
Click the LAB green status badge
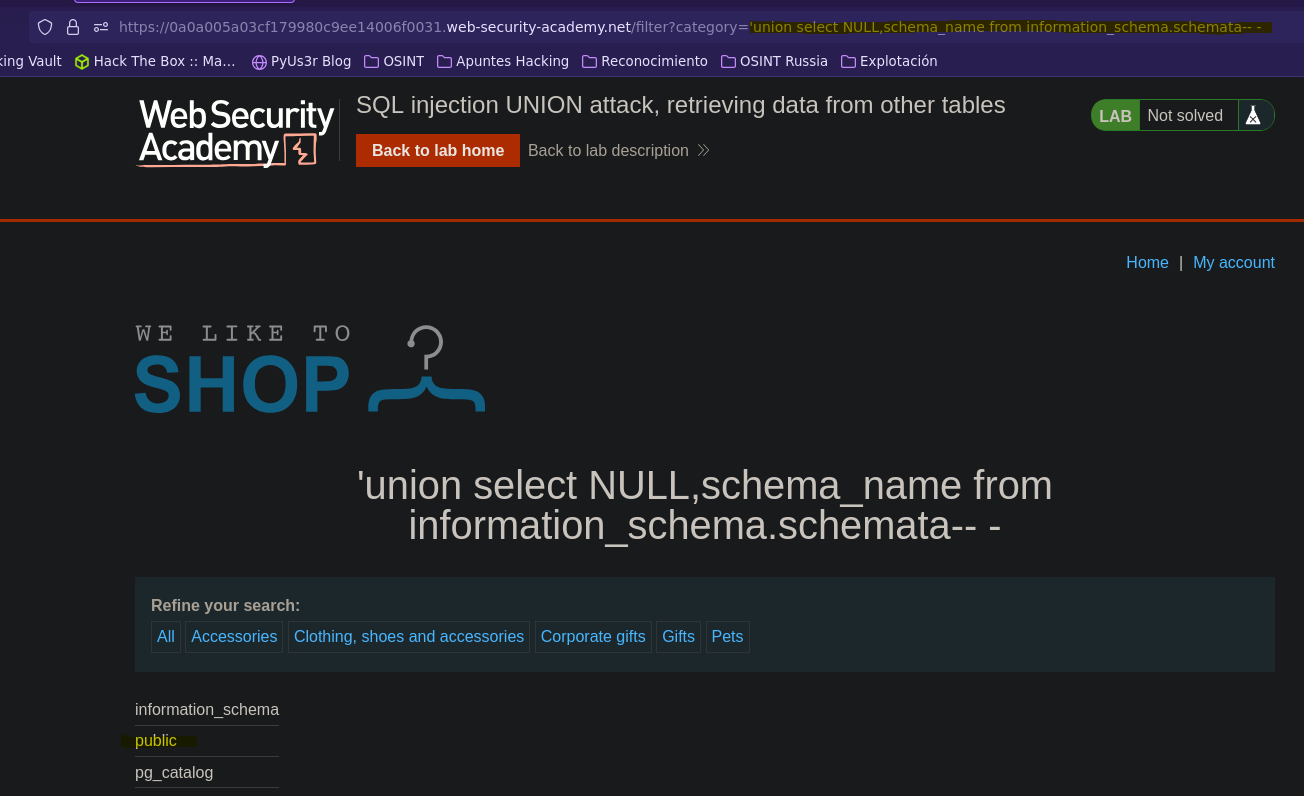tap(1115, 115)
